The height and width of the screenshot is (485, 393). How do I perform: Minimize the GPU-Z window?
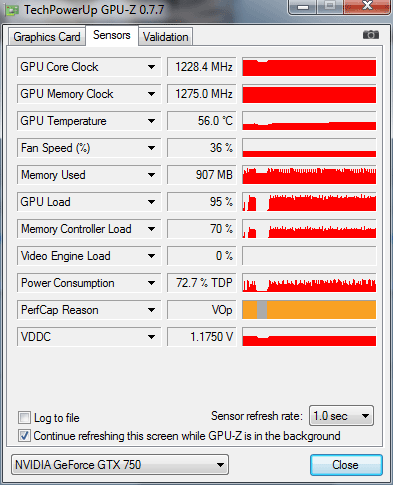coord(303,7)
